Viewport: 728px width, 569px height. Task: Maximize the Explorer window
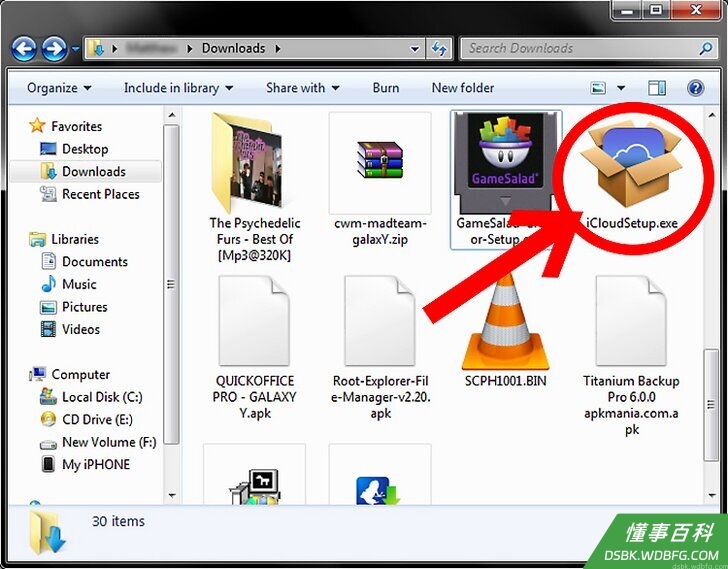pos(656,10)
